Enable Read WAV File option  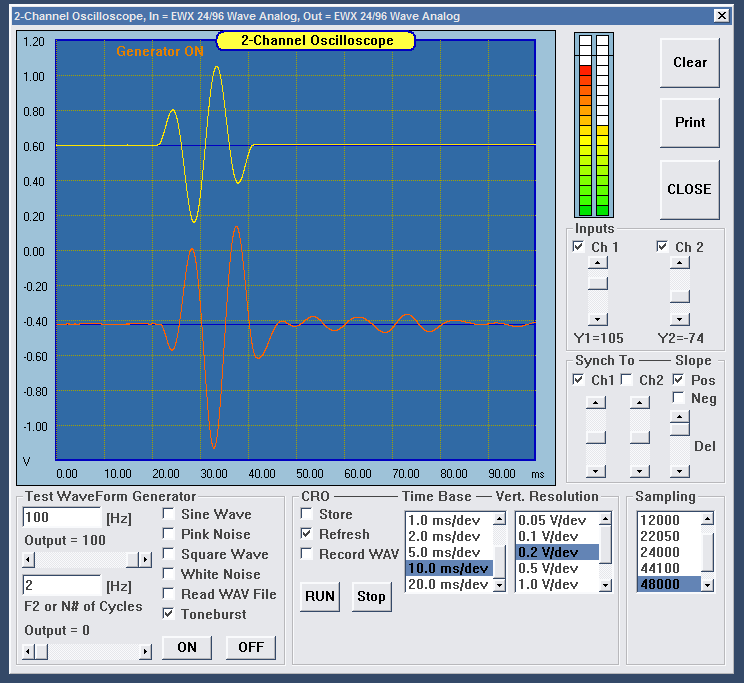click(x=168, y=593)
